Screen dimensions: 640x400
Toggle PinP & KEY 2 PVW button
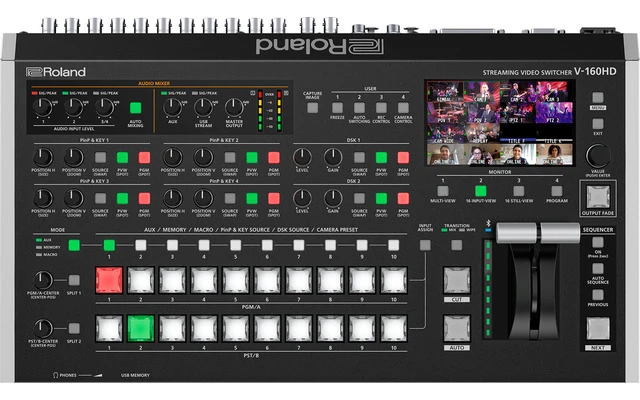(252, 158)
